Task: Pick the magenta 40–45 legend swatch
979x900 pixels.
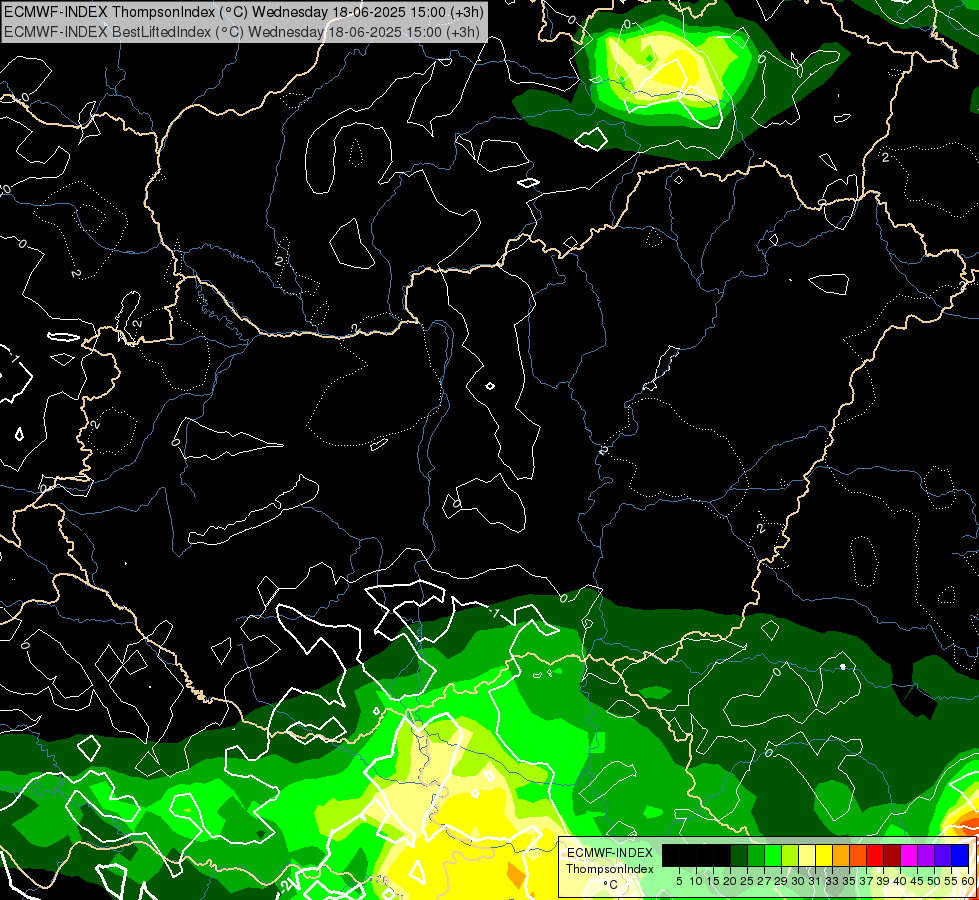Action: coord(908,856)
